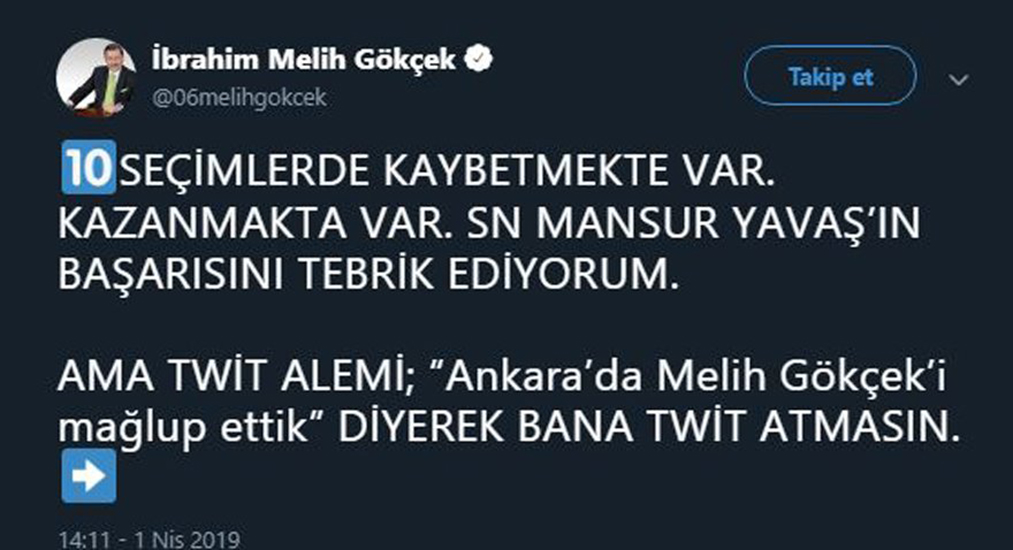Screen dimensions: 1013x550
Task: Click the verified badge beside the name
Action: (x=481, y=59)
